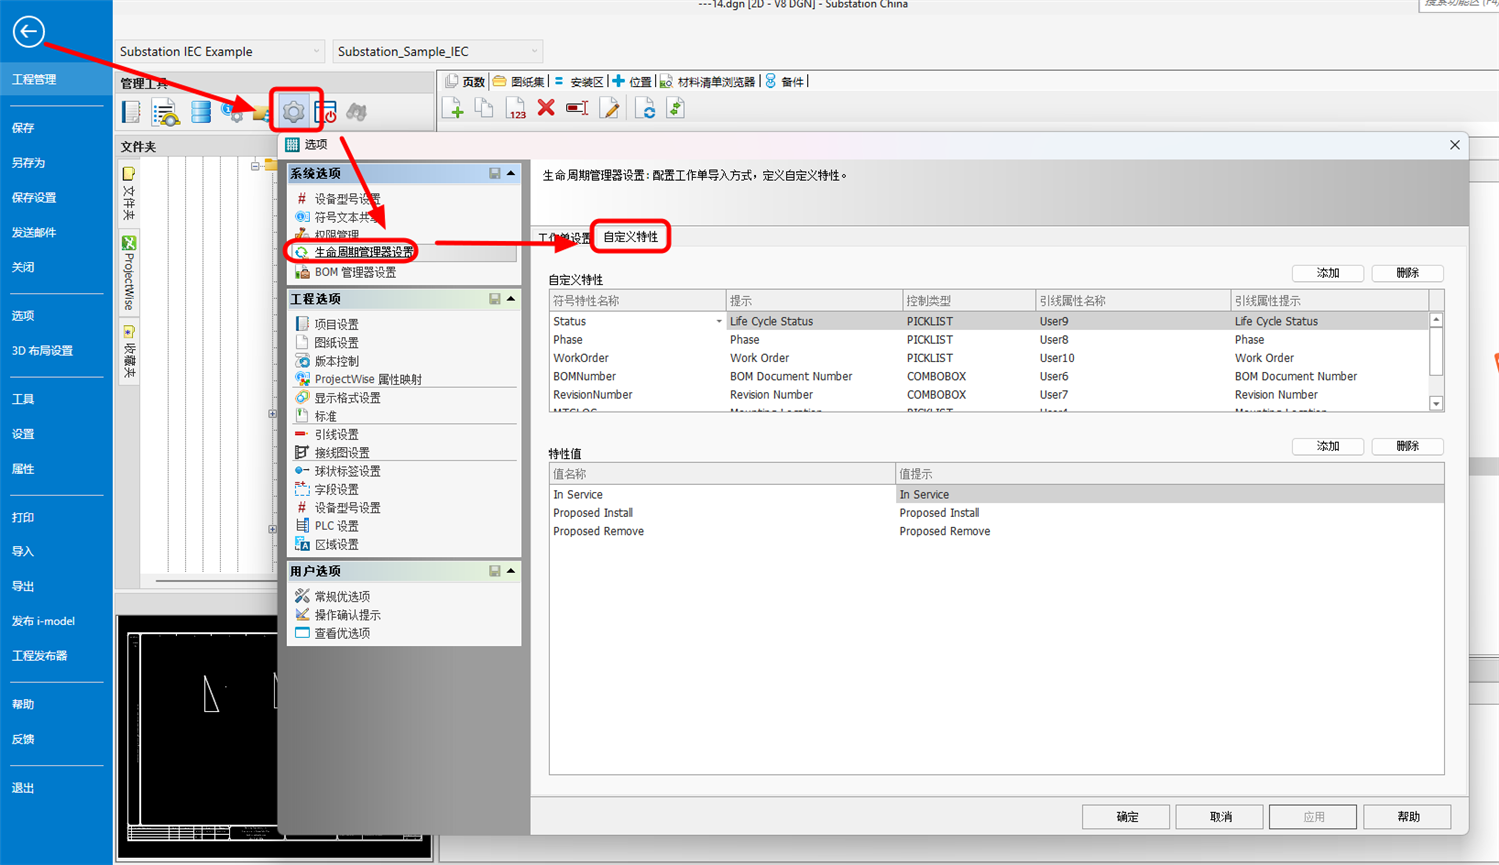Collapse the 工程选项 section

(x=511, y=299)
